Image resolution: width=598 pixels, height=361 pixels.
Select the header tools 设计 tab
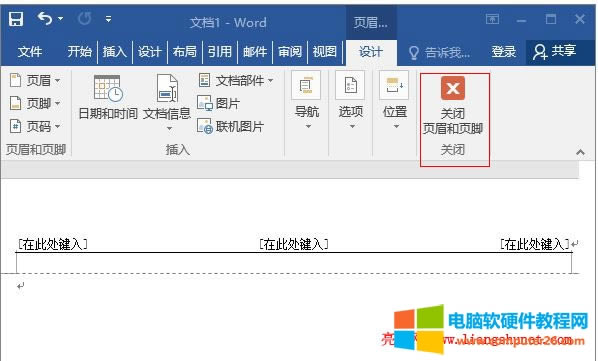371,52
